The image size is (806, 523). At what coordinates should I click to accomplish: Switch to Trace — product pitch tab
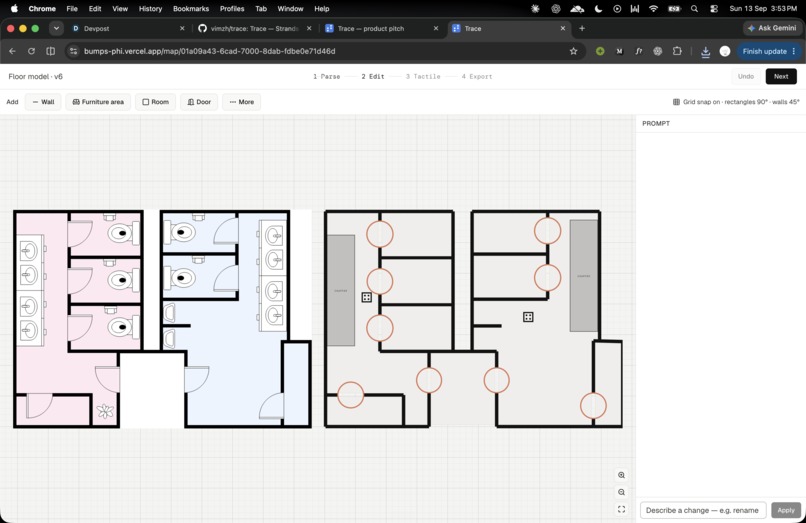(x=382, y=28)
